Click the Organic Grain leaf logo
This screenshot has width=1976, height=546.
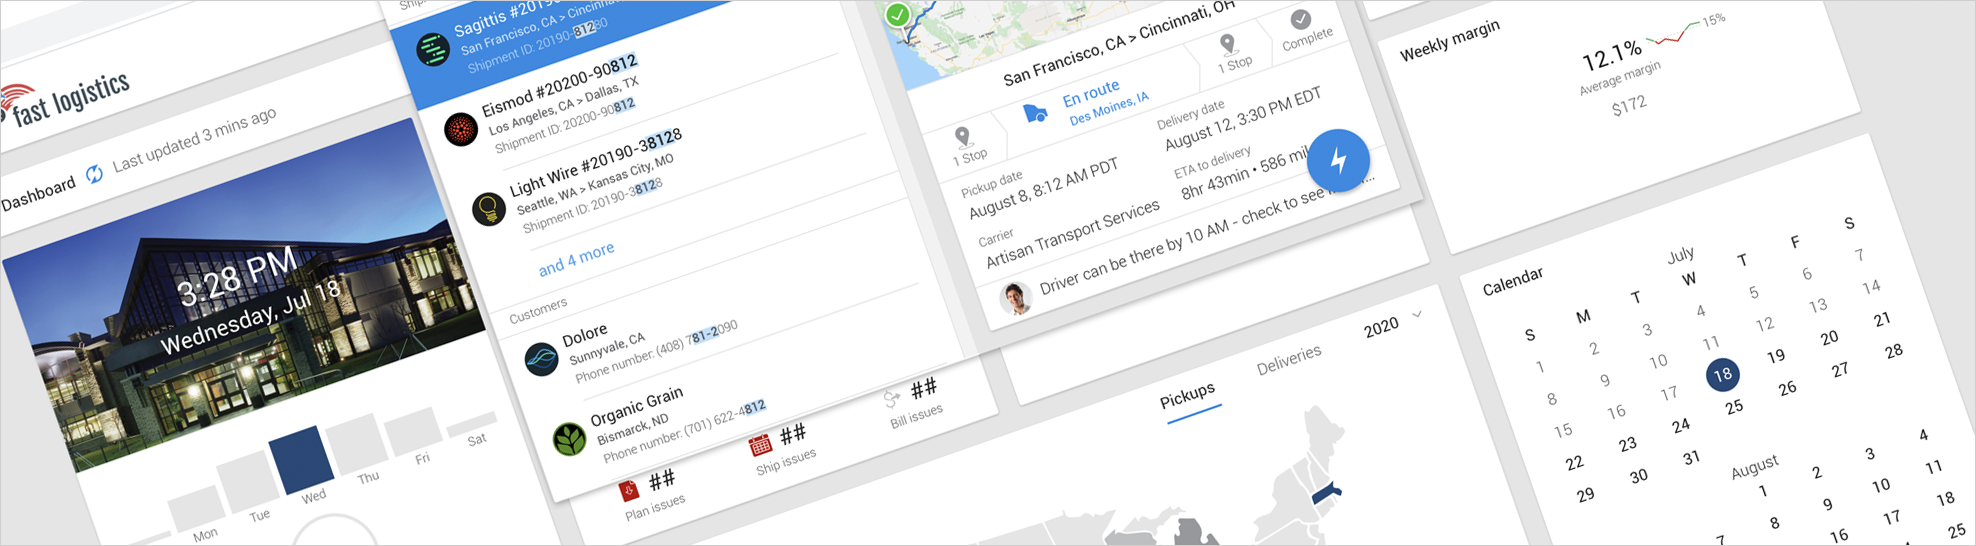(x=569, y=438)
